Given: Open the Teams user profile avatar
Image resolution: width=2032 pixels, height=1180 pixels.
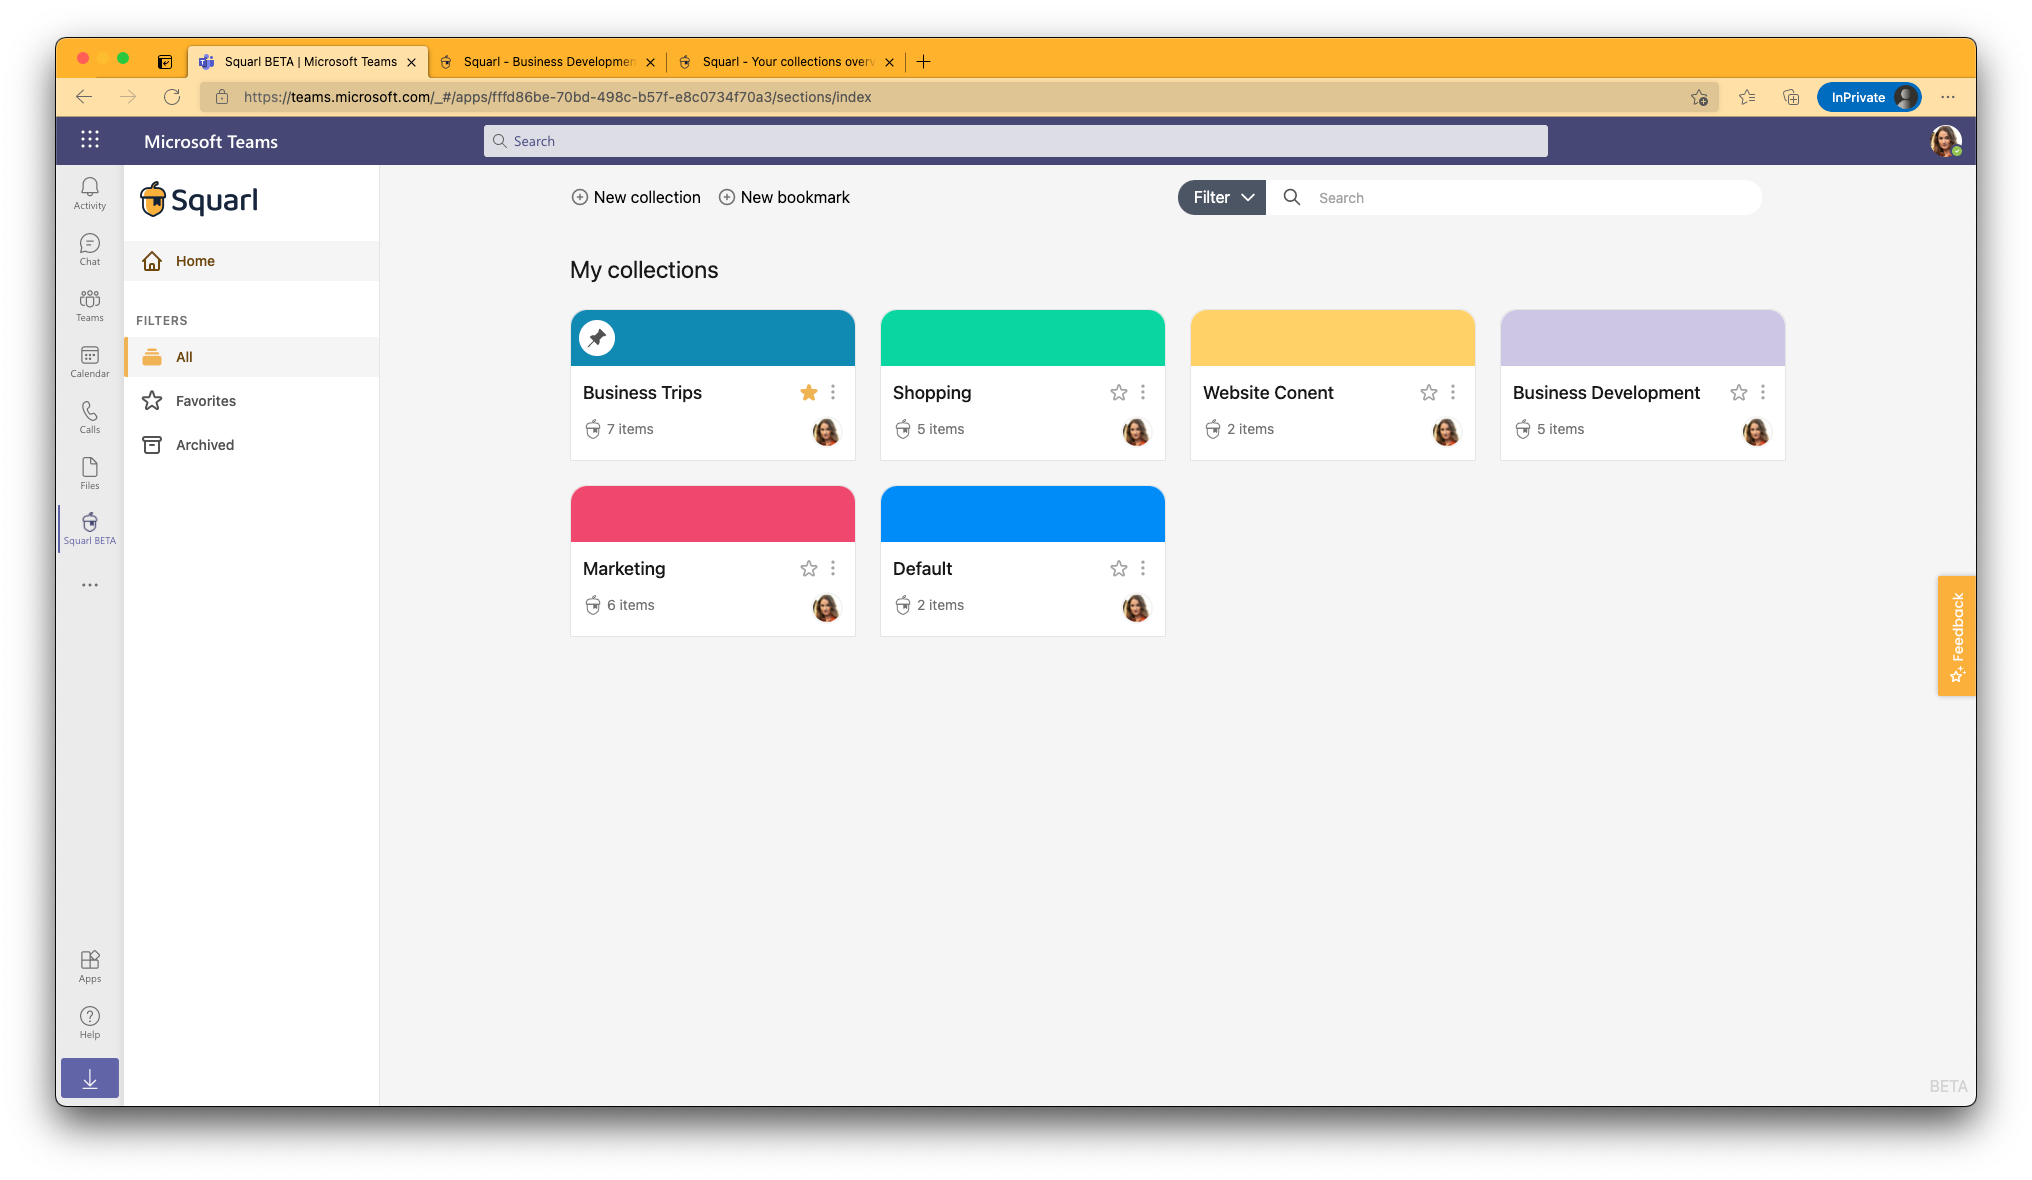Looking at the screenshot, I should pyautogui.click(x=1945, y=141).
